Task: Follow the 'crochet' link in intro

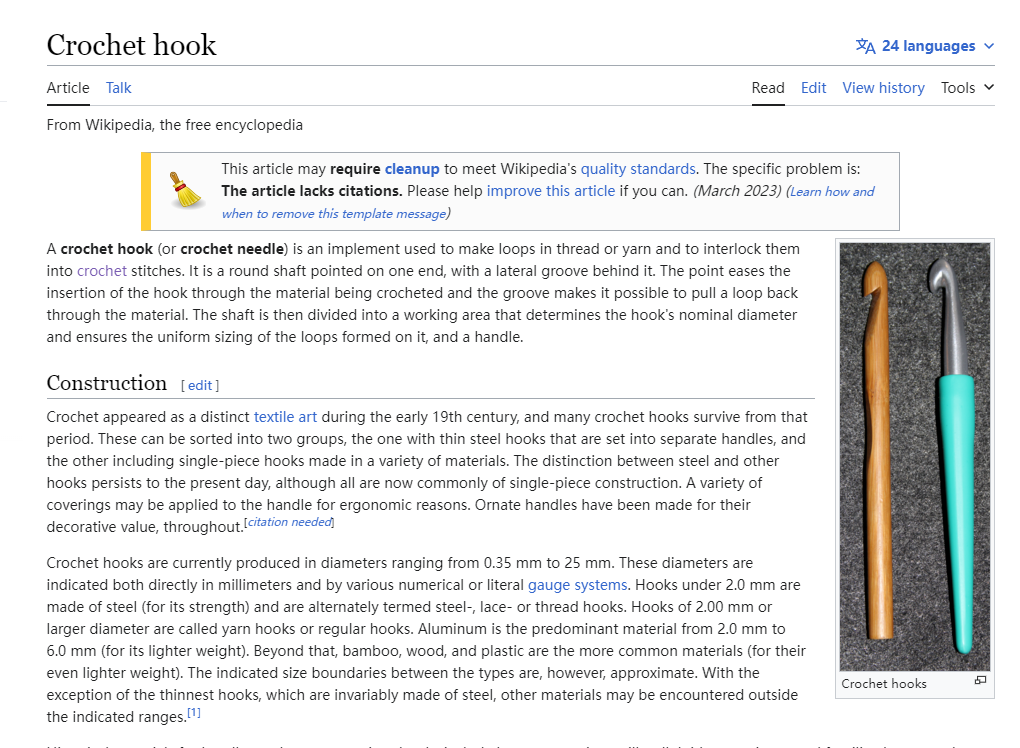Action: [102, 270]
